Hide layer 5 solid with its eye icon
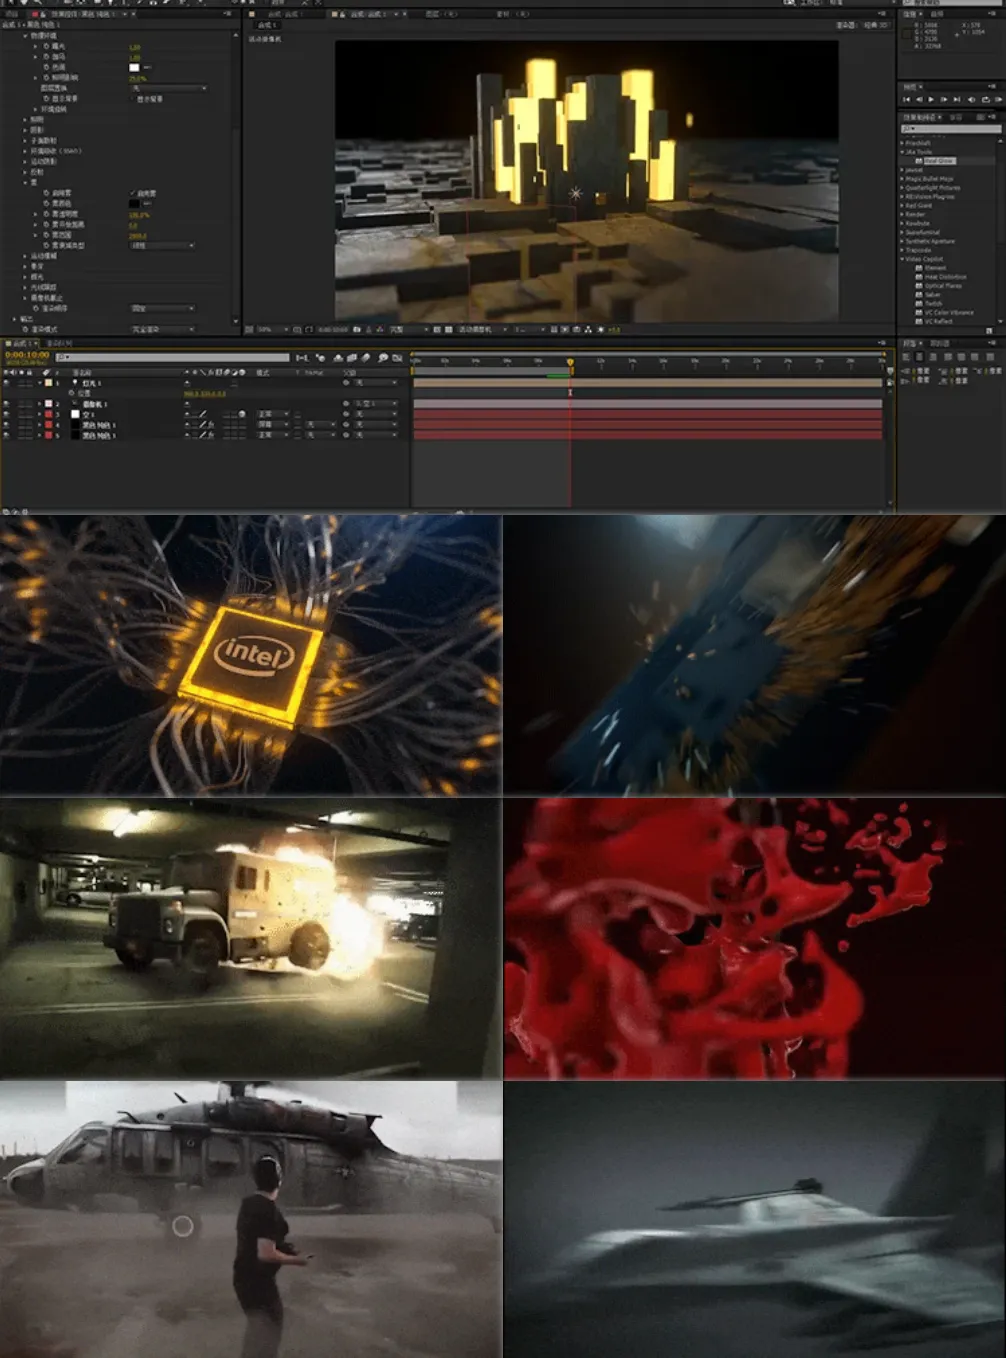This screenshot has height=1358, width=1006. [7, 435]
